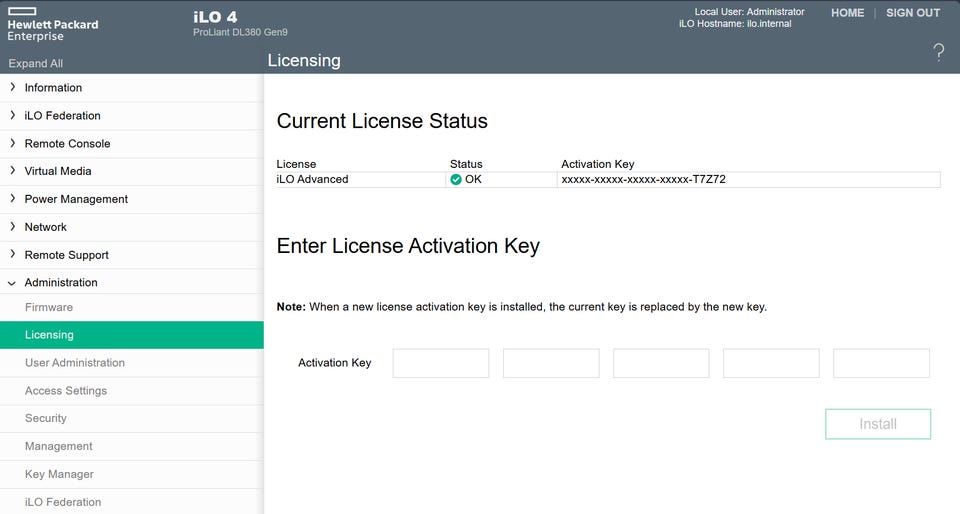Image resolution: width=960 pixels, height=514 pixels.
Task: Expand the Virtual Media chevron
Action: point(12,171)
